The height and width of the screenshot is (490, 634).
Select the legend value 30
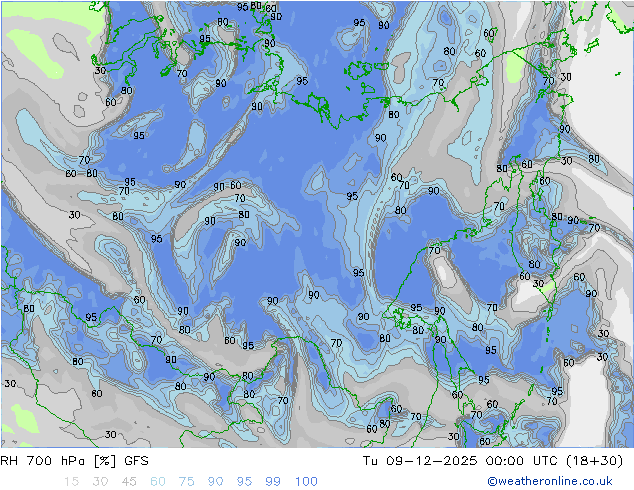100,481
